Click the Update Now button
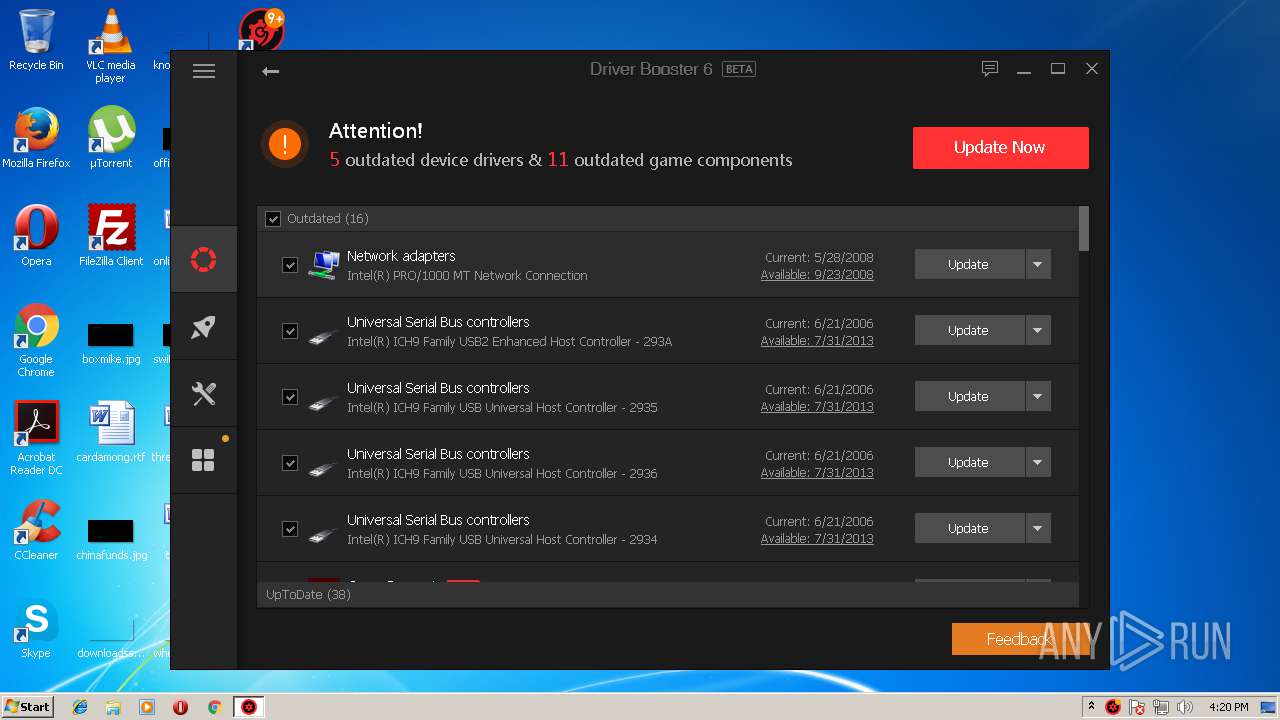The height and width of the screenshot is (720, 1280). tap(1000, 147)
